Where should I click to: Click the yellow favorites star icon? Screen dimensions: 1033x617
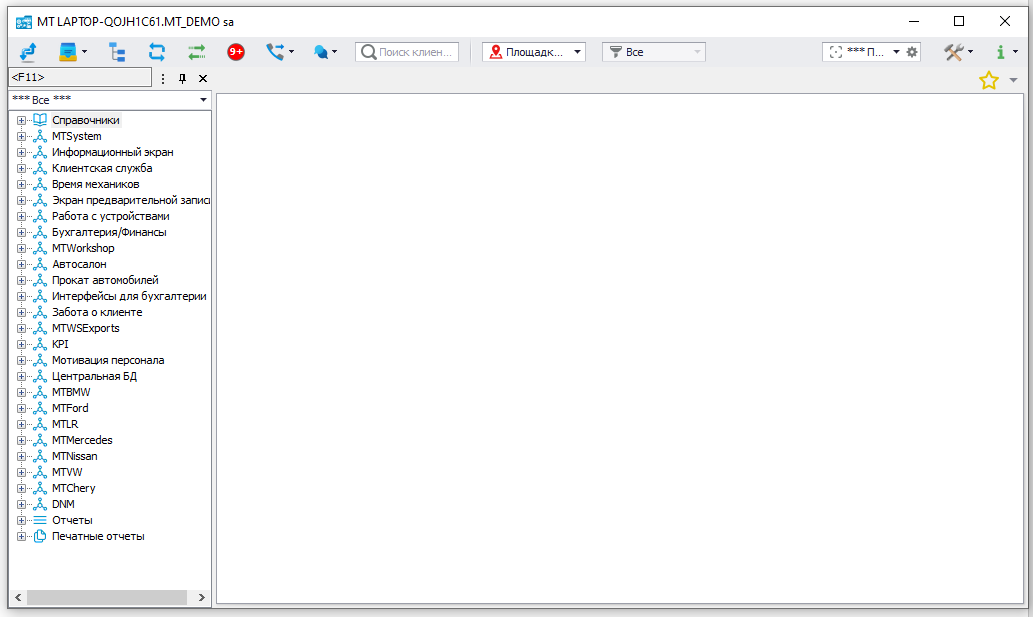(989, 81)
